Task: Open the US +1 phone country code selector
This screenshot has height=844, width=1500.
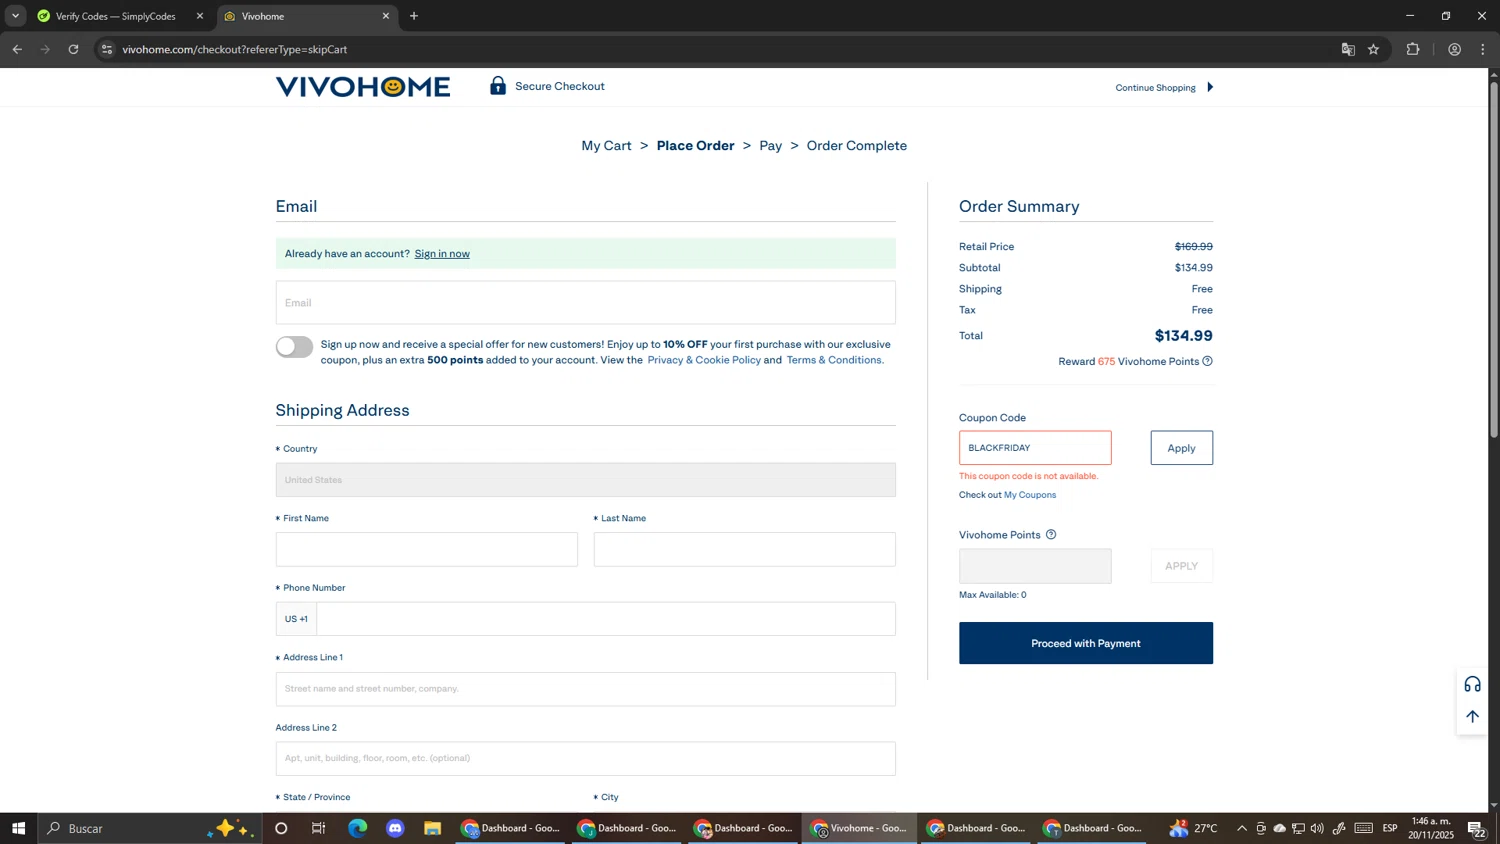Action: (296, 619)
